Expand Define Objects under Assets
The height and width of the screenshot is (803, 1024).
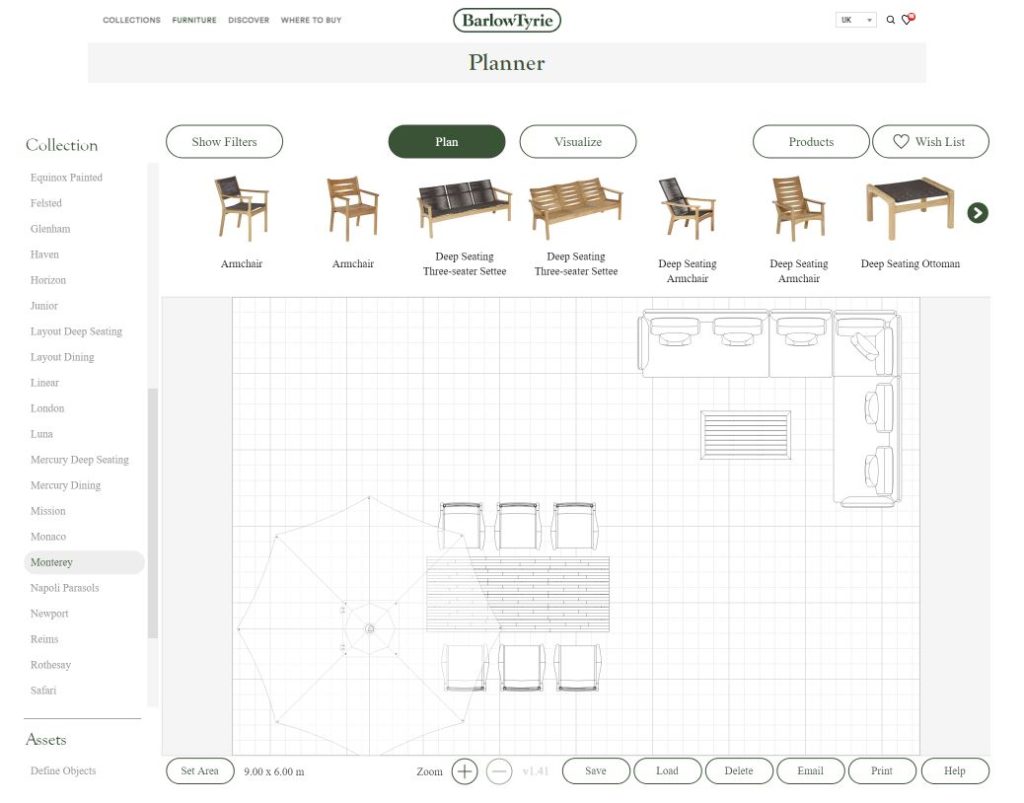[63, 770]
